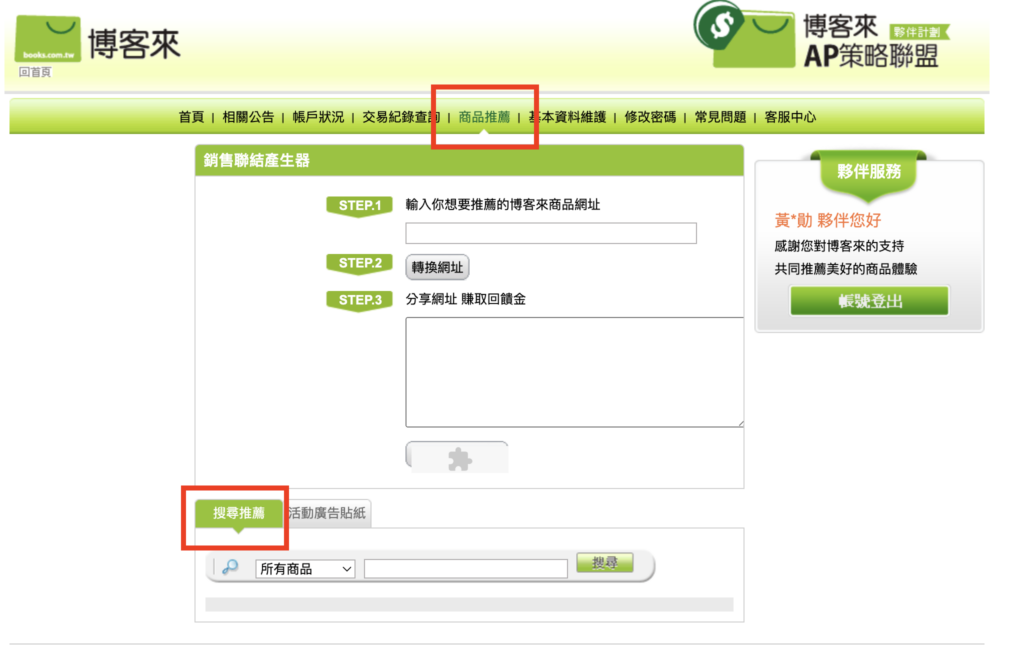Go to 客服中心 in the navigation bar
This screenshot has height=658, width=1024.
point(790,117)
